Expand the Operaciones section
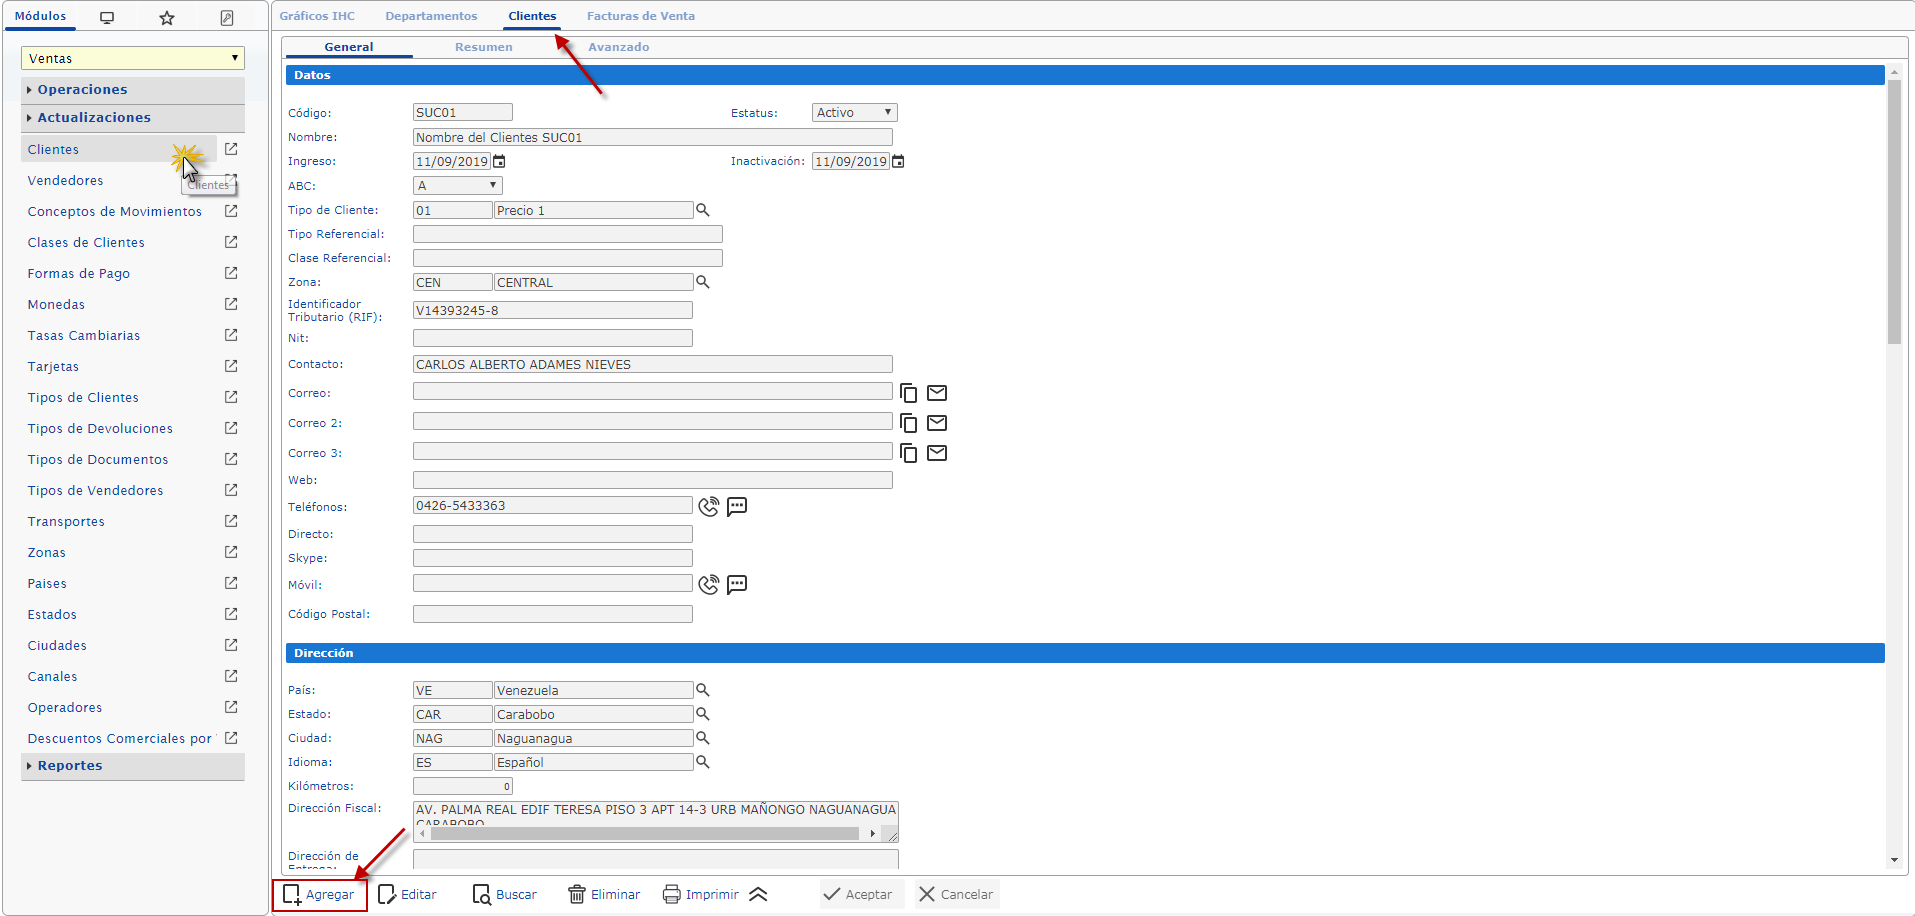 (x=133, y=90)
